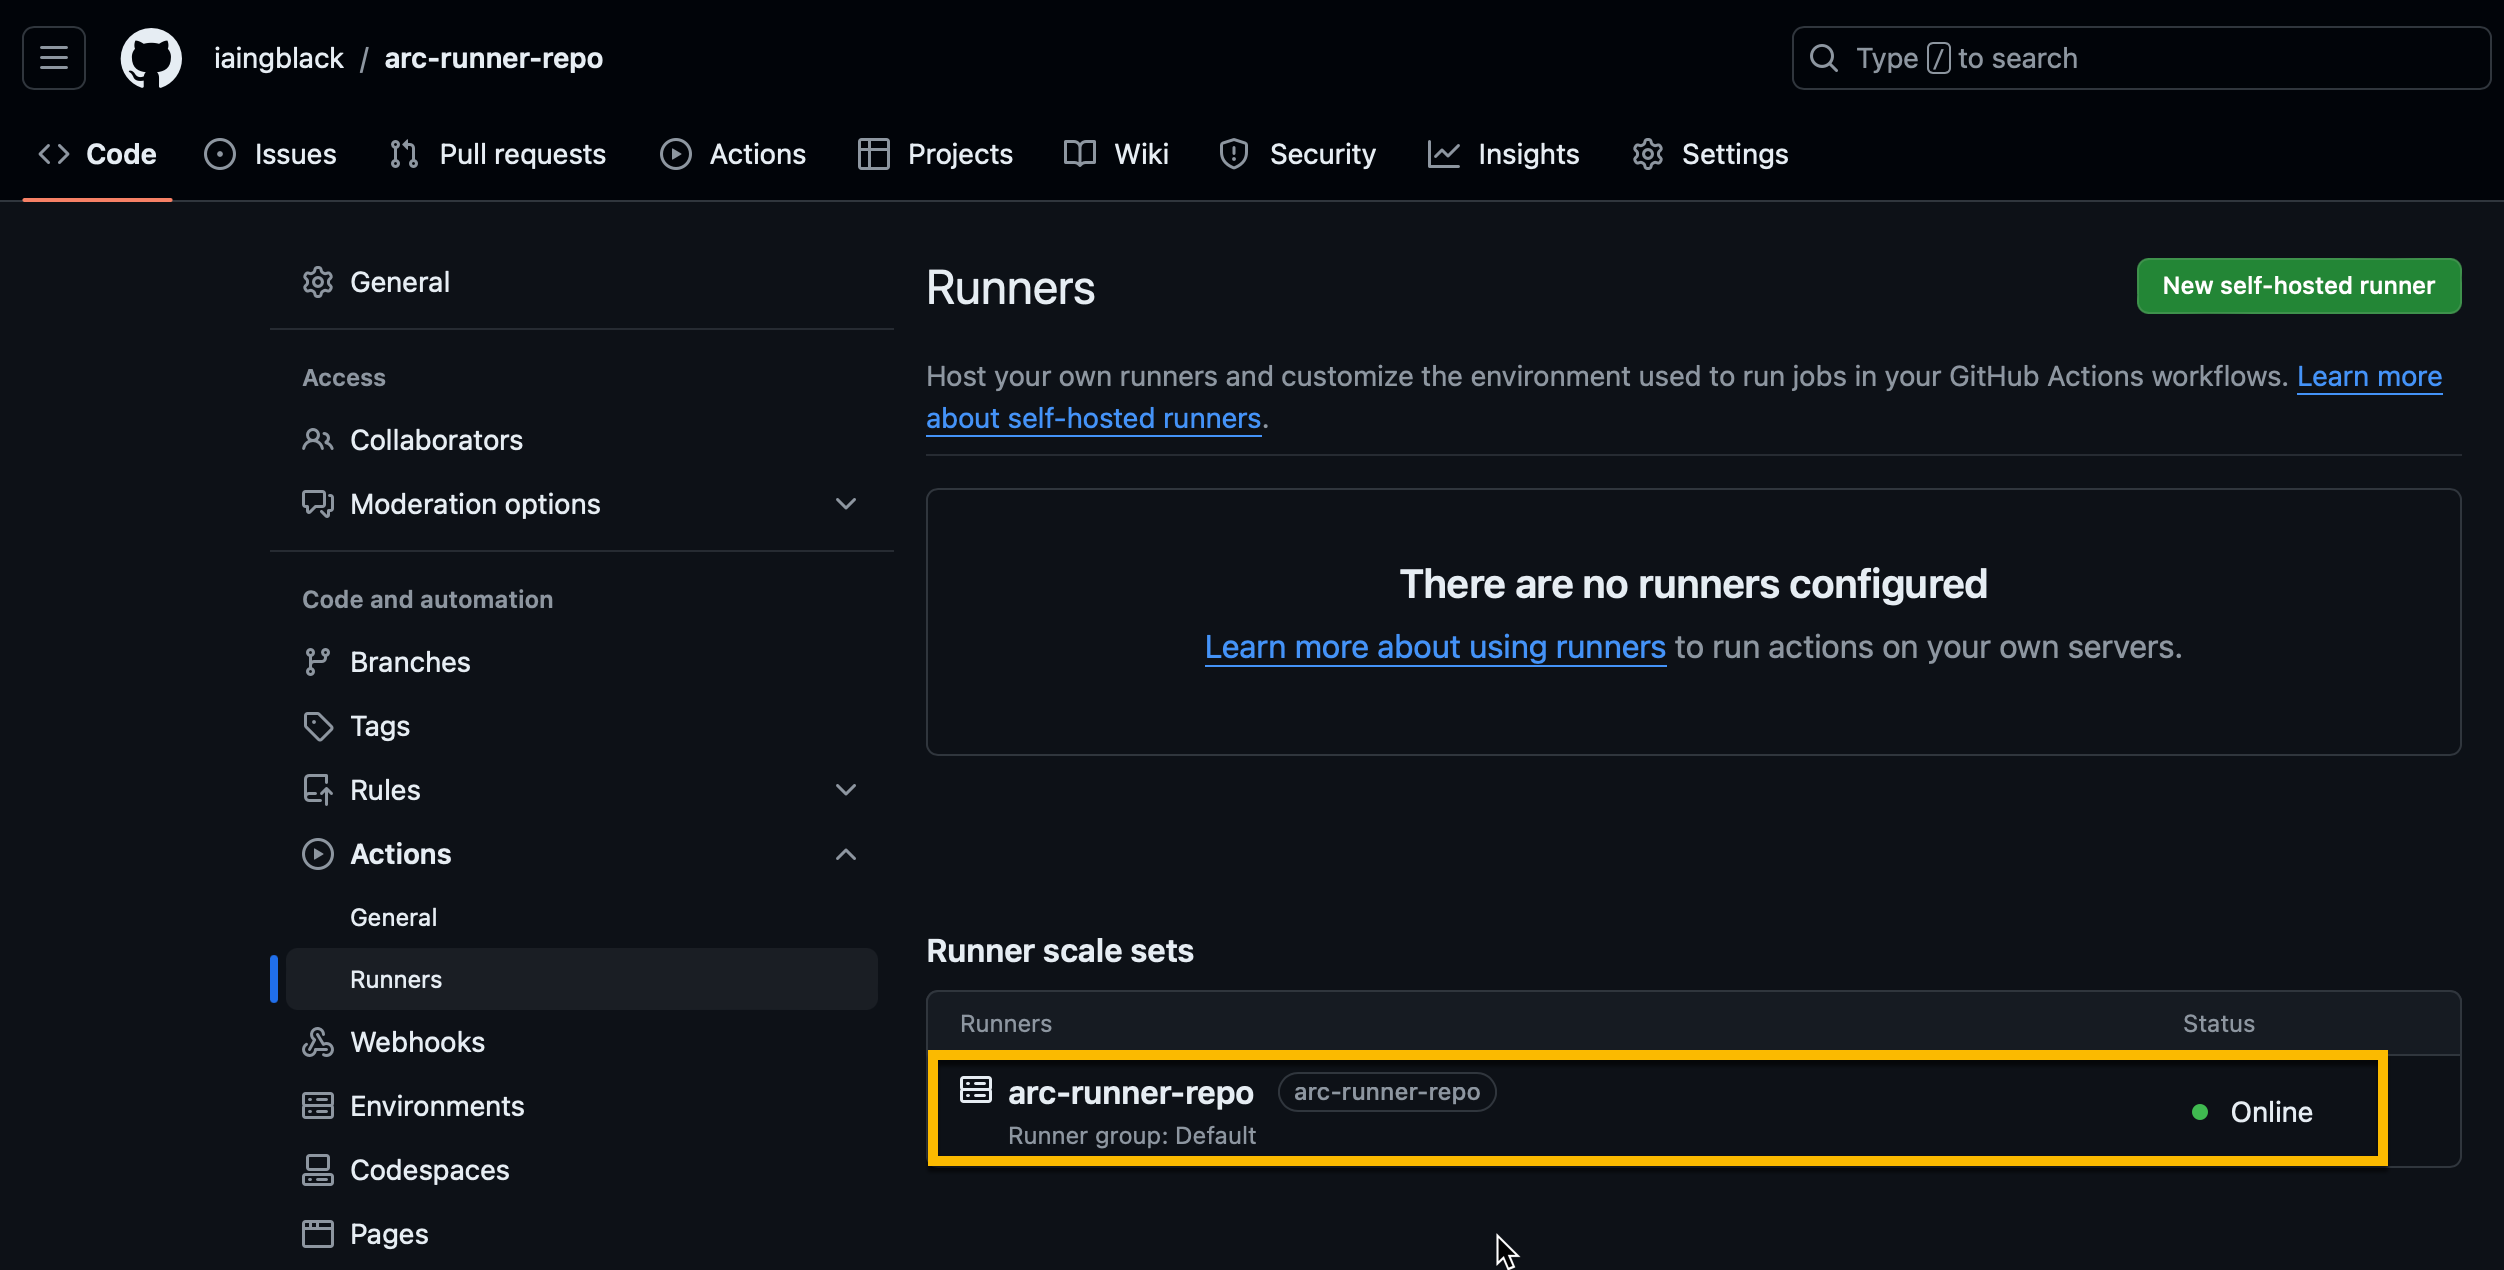Click New self-hosted runner button
2504x1270 pixels.
pos(2299,286)
